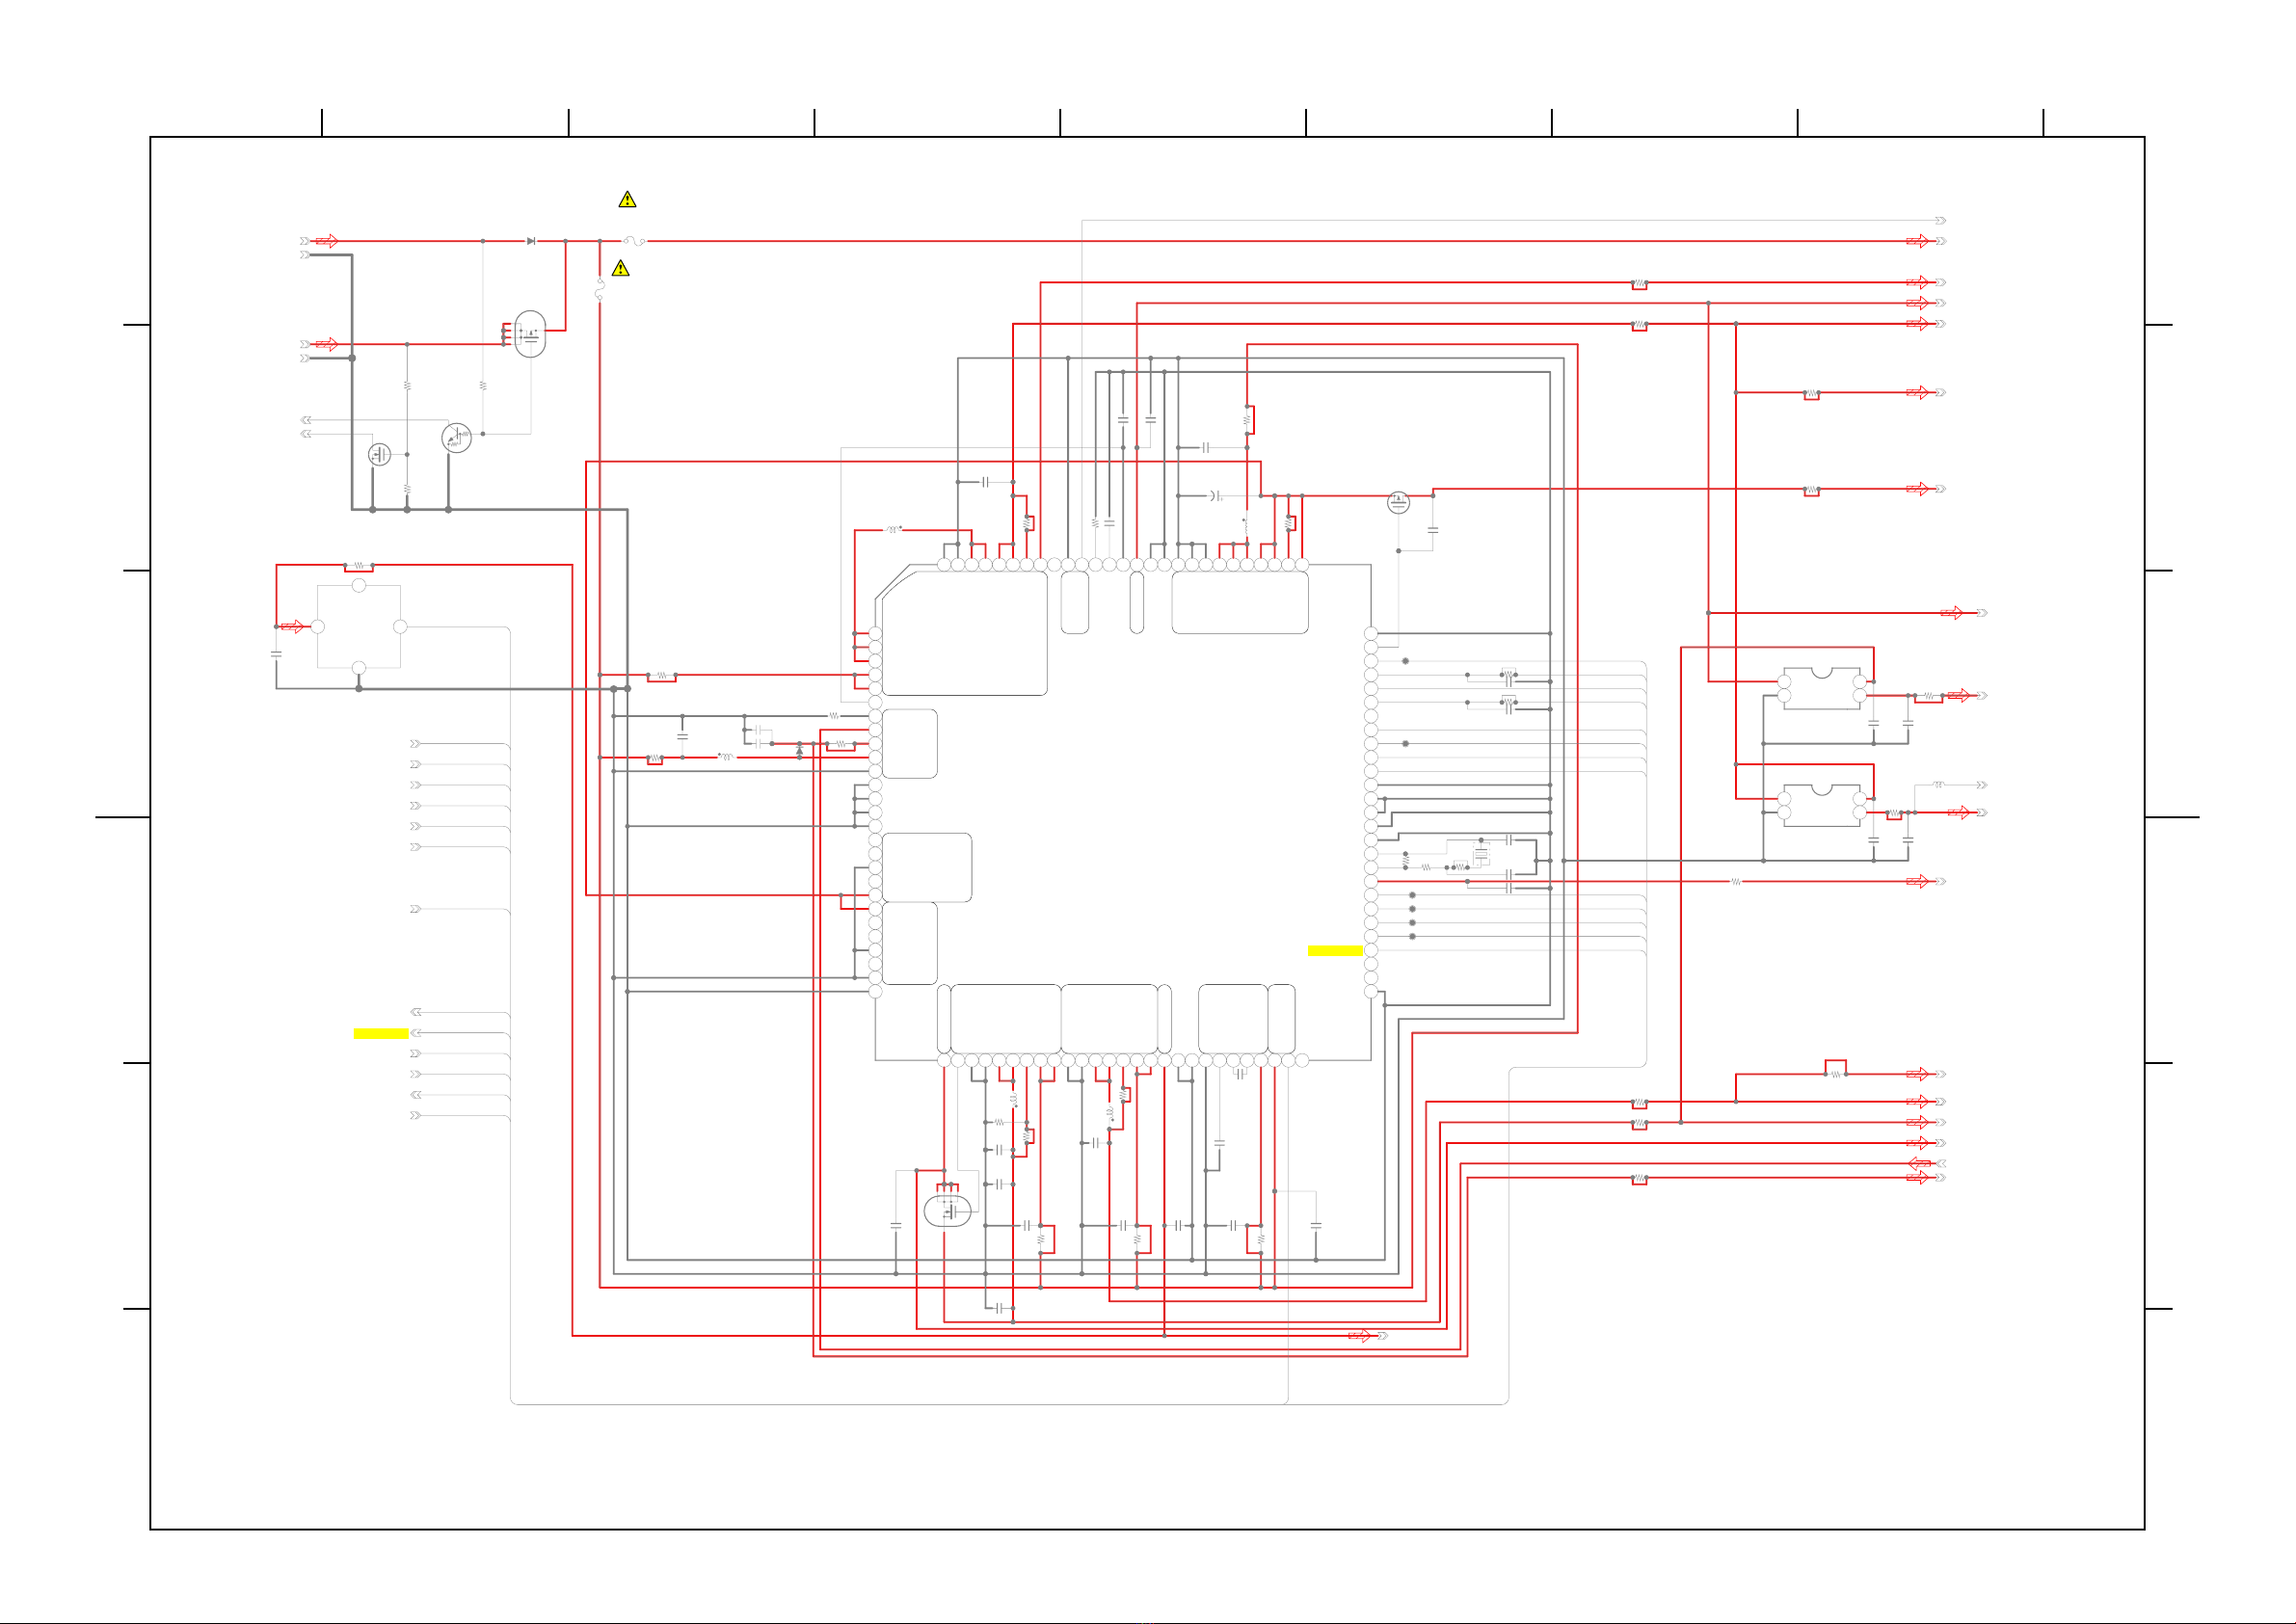Select the square four-terminal component at the left
This screenshot has height=1624, width=2296.
click(x=359, y=627)
